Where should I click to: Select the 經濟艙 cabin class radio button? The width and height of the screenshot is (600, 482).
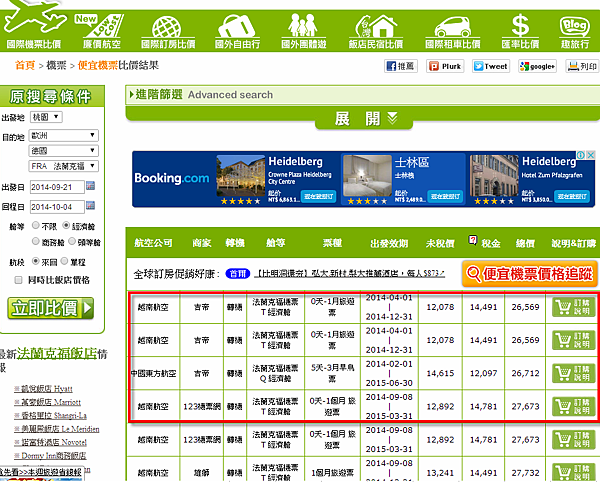tap(66, 225)
